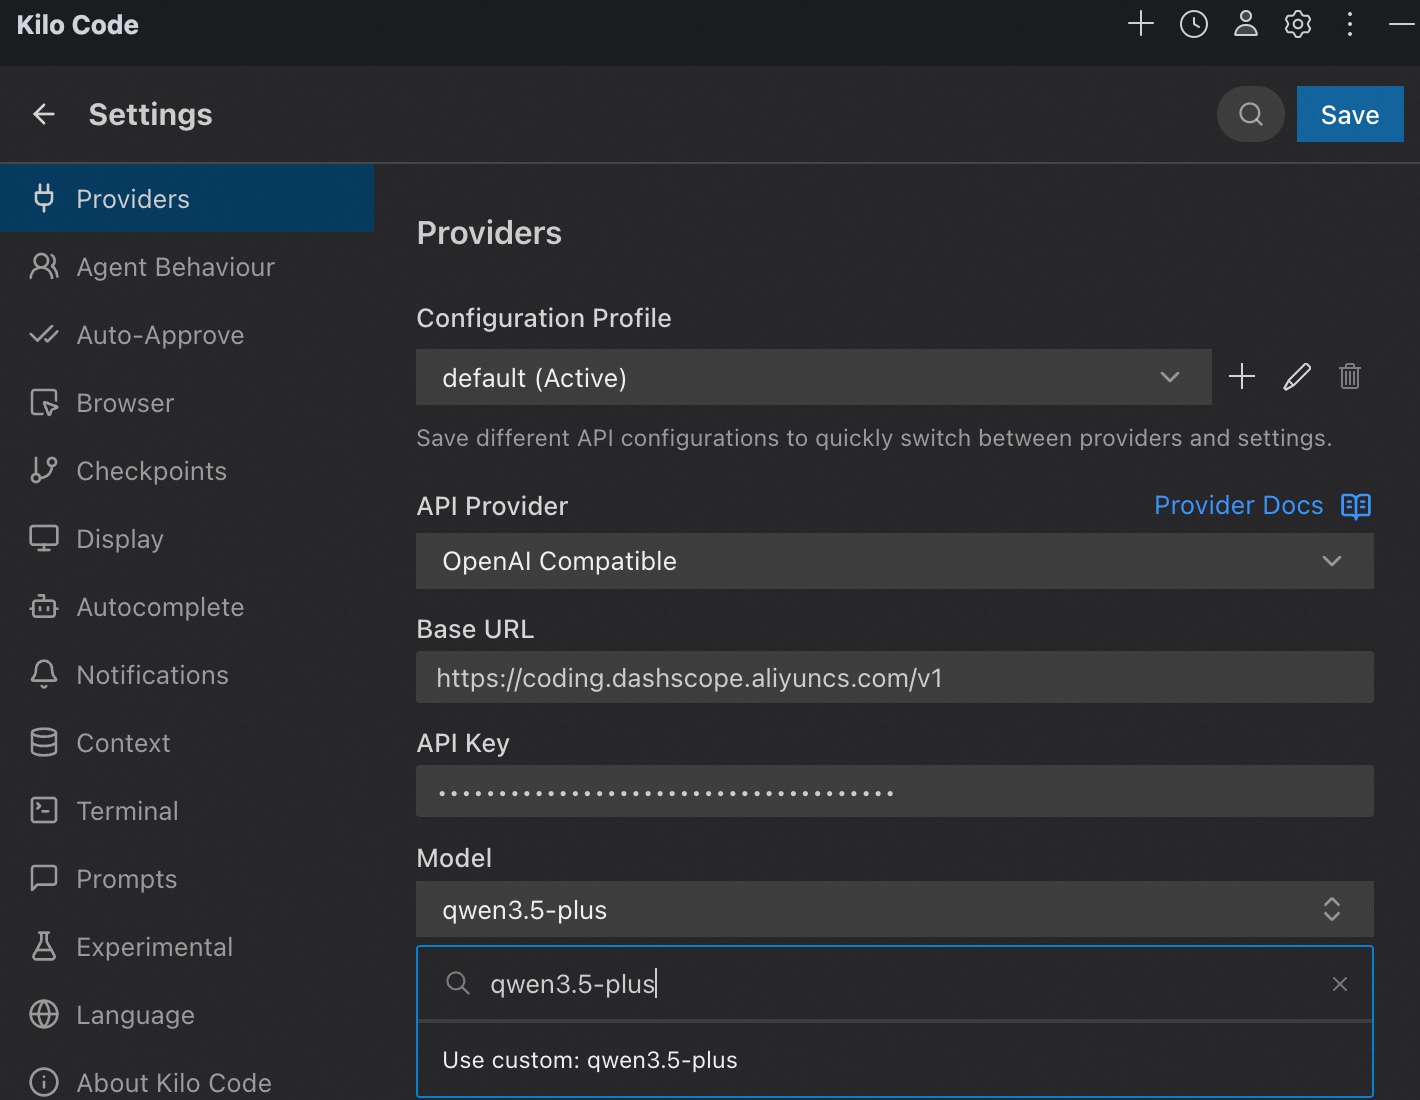
Task: Add a new configuration profile
Action: point(1242,376)
